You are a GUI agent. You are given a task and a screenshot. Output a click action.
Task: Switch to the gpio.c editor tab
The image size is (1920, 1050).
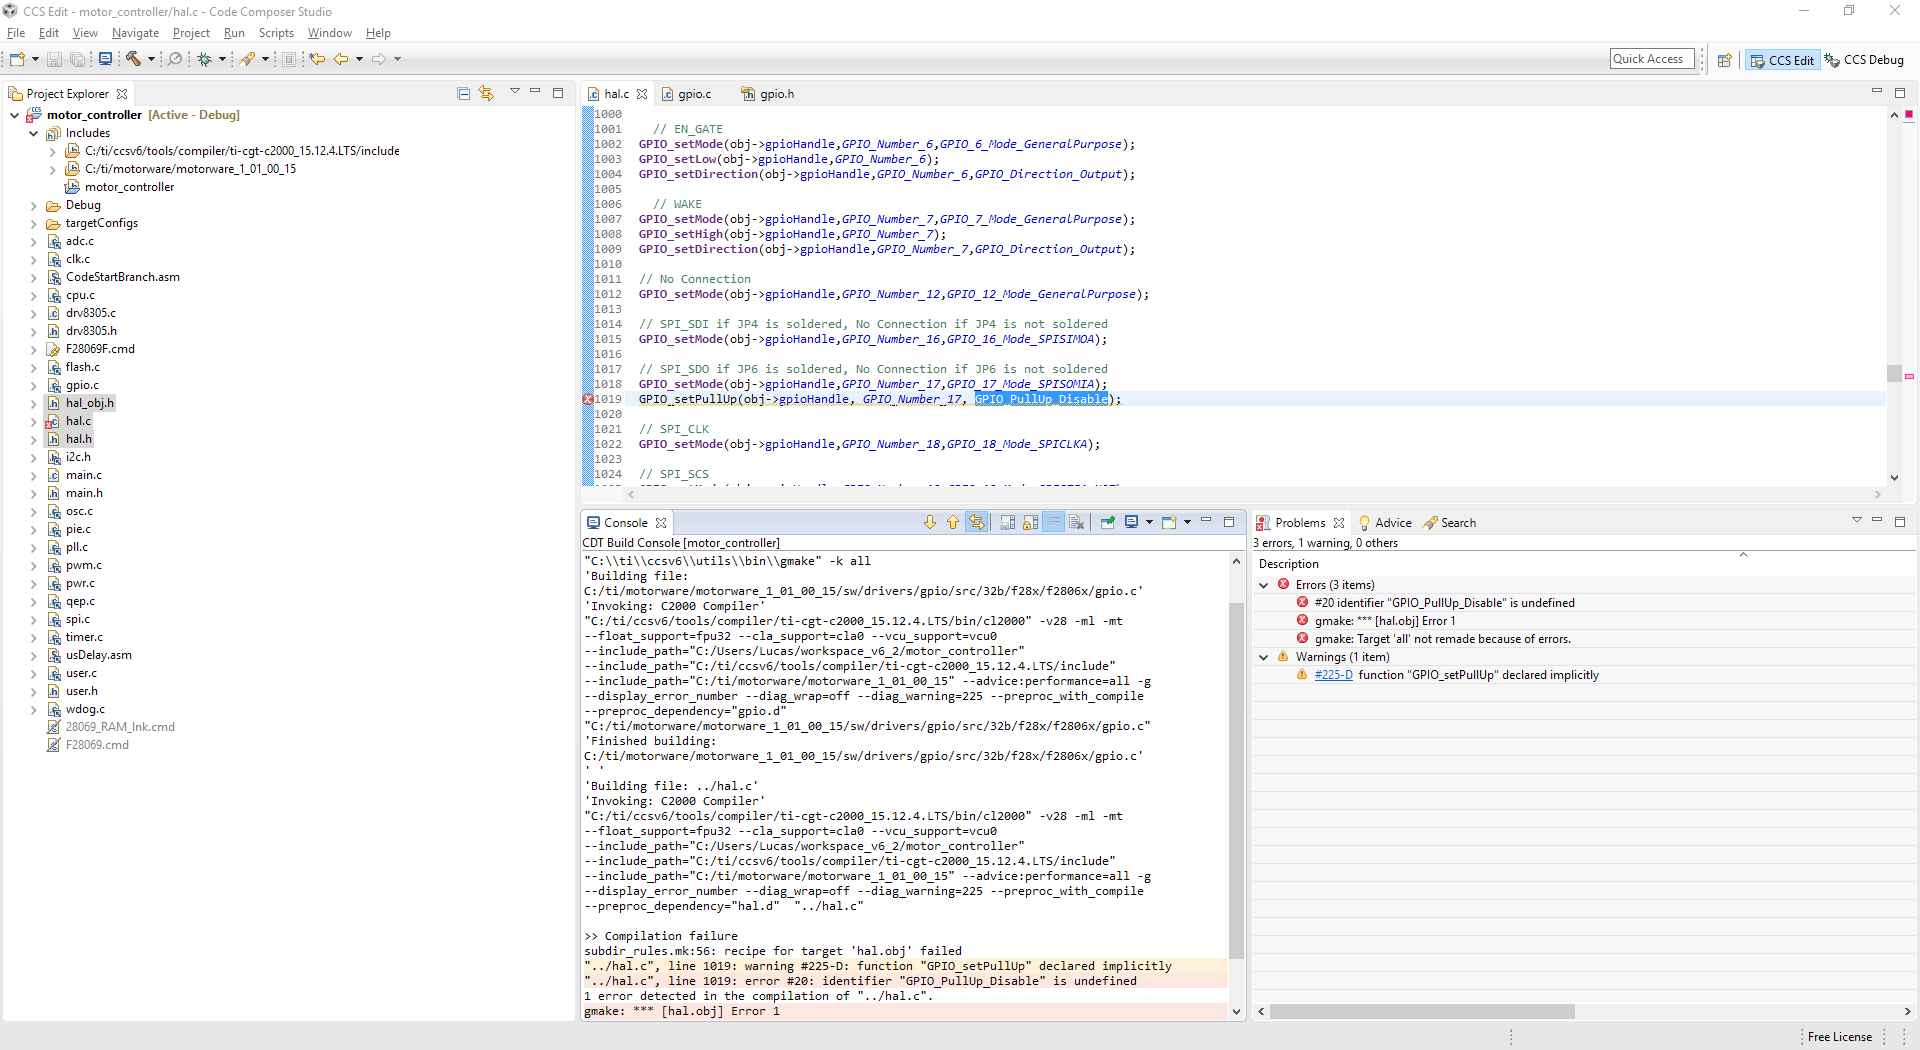[x=693, y=94]
